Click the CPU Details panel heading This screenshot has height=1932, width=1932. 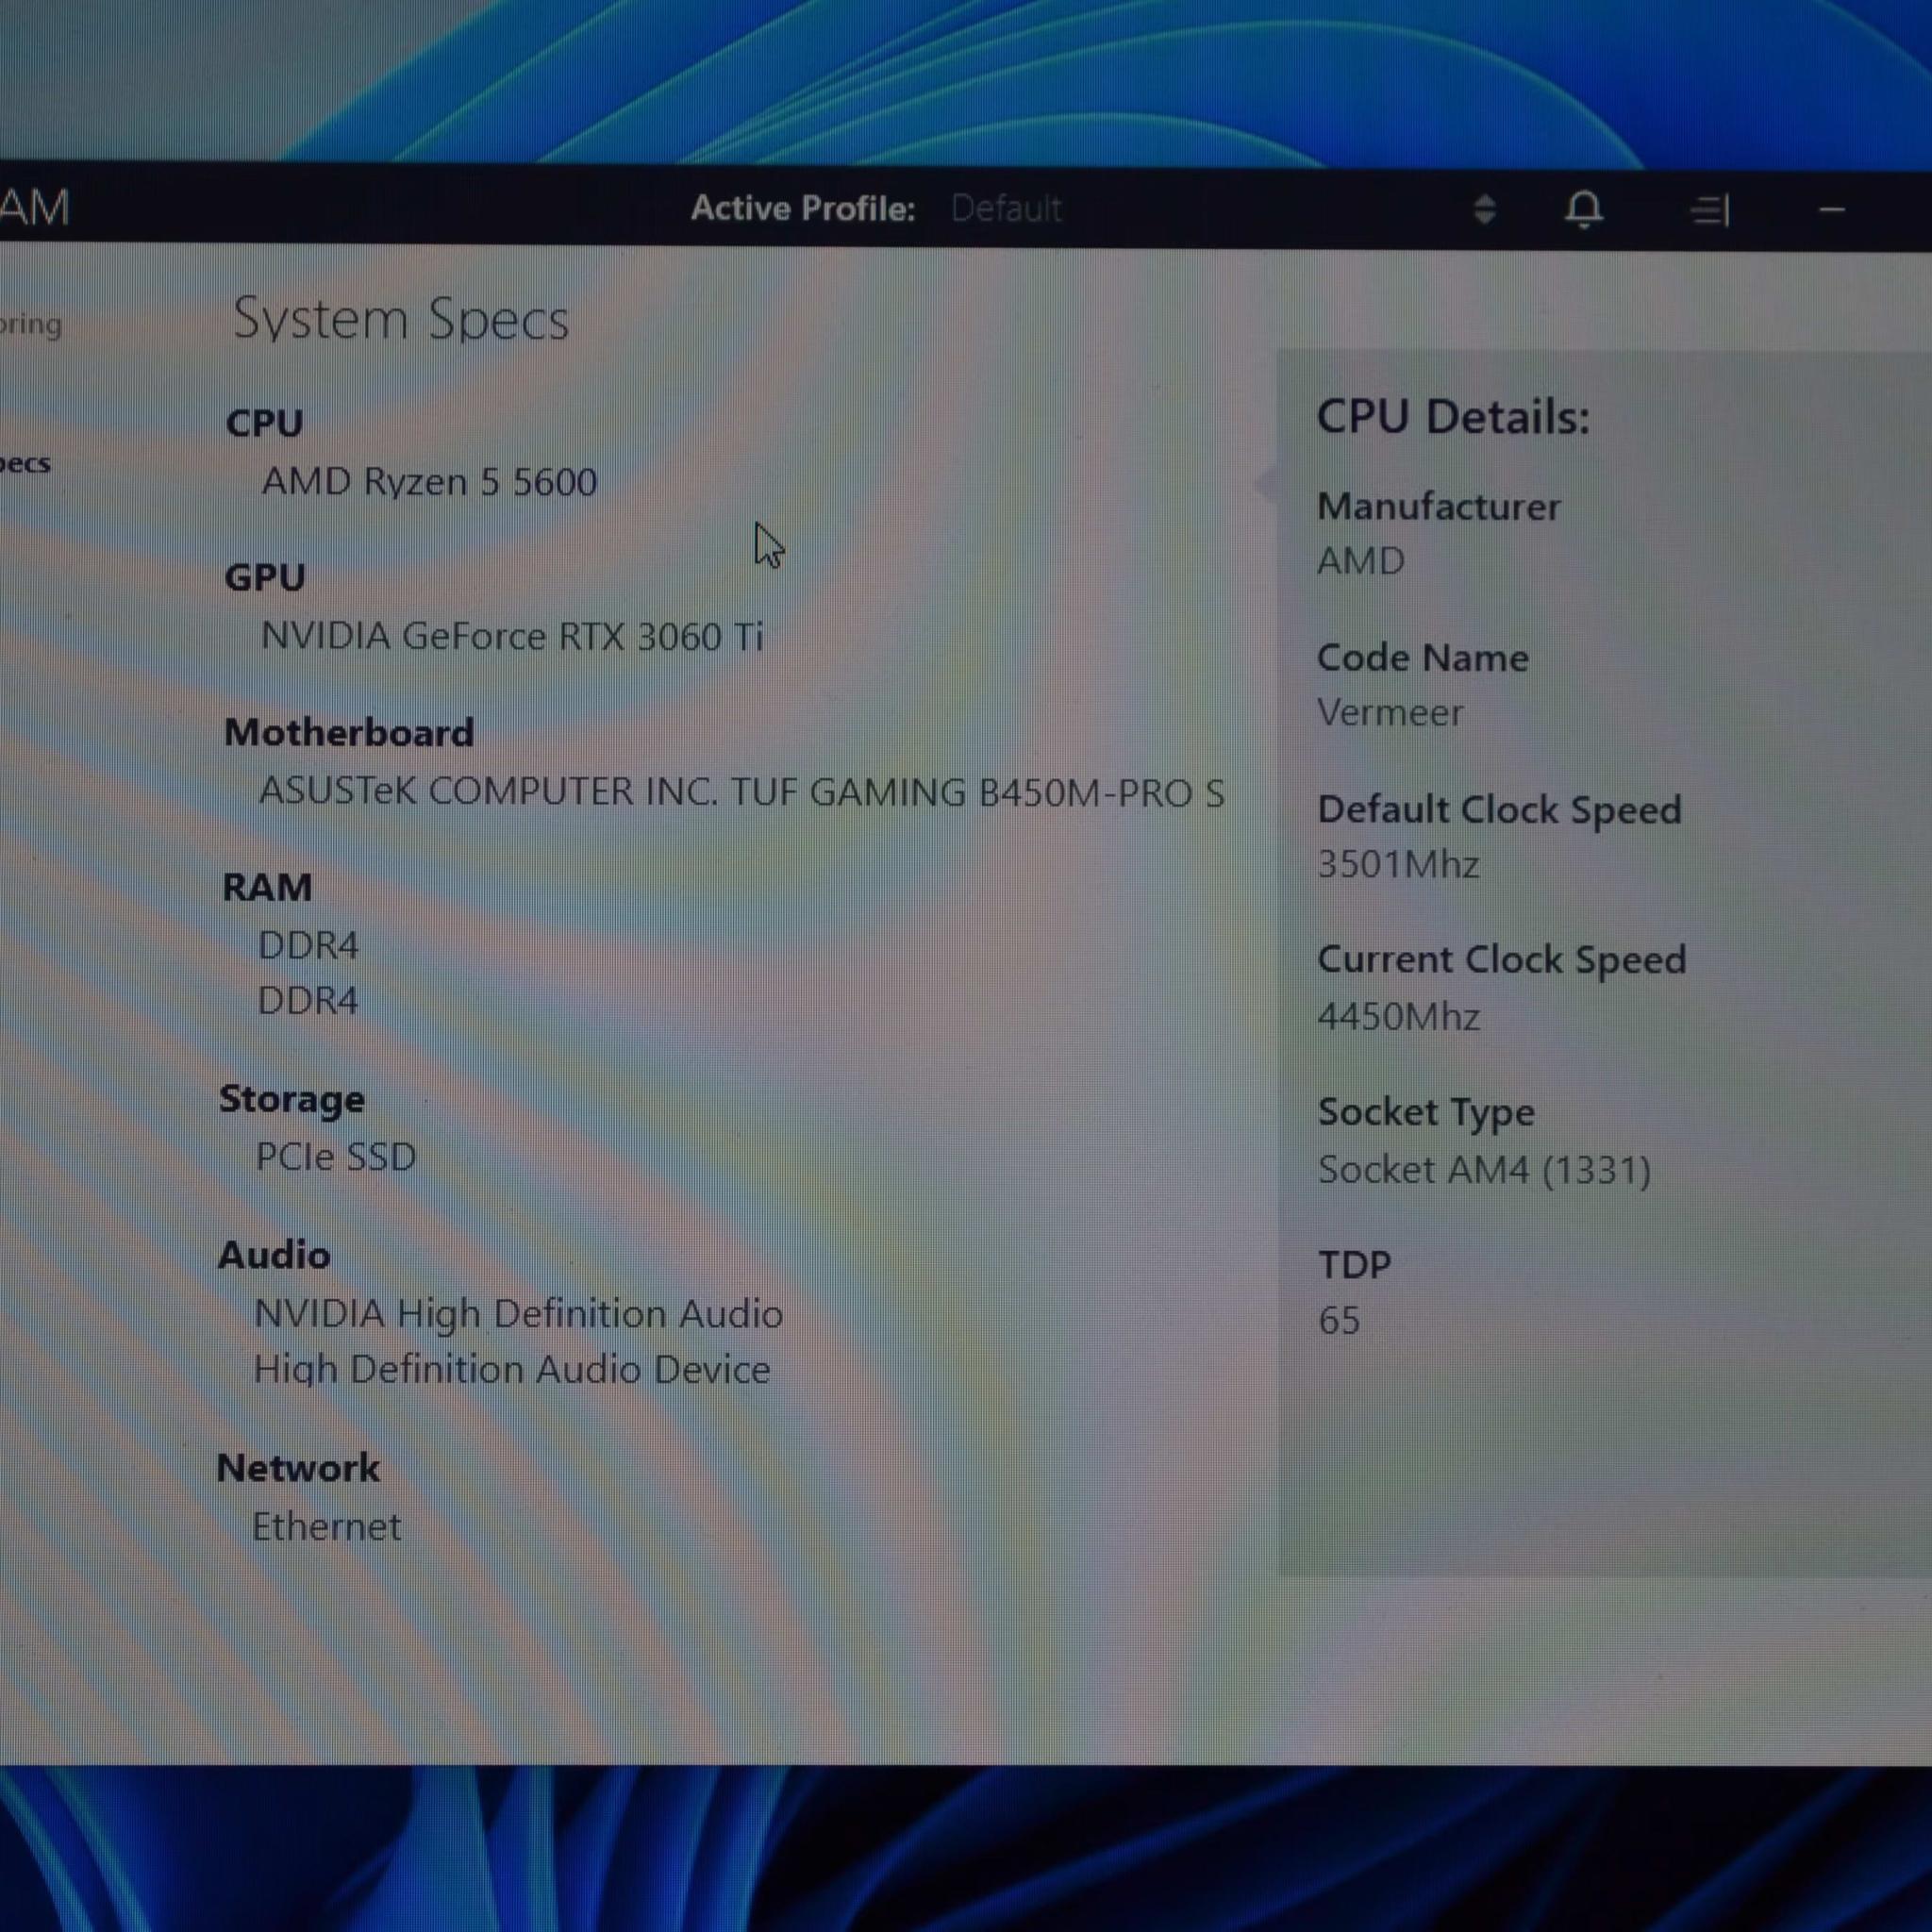point(1453,417)
